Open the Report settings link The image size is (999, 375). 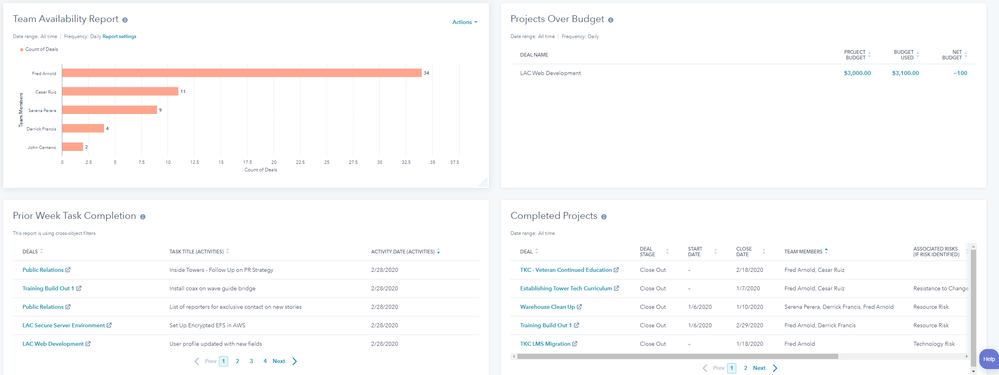[119, 36]
